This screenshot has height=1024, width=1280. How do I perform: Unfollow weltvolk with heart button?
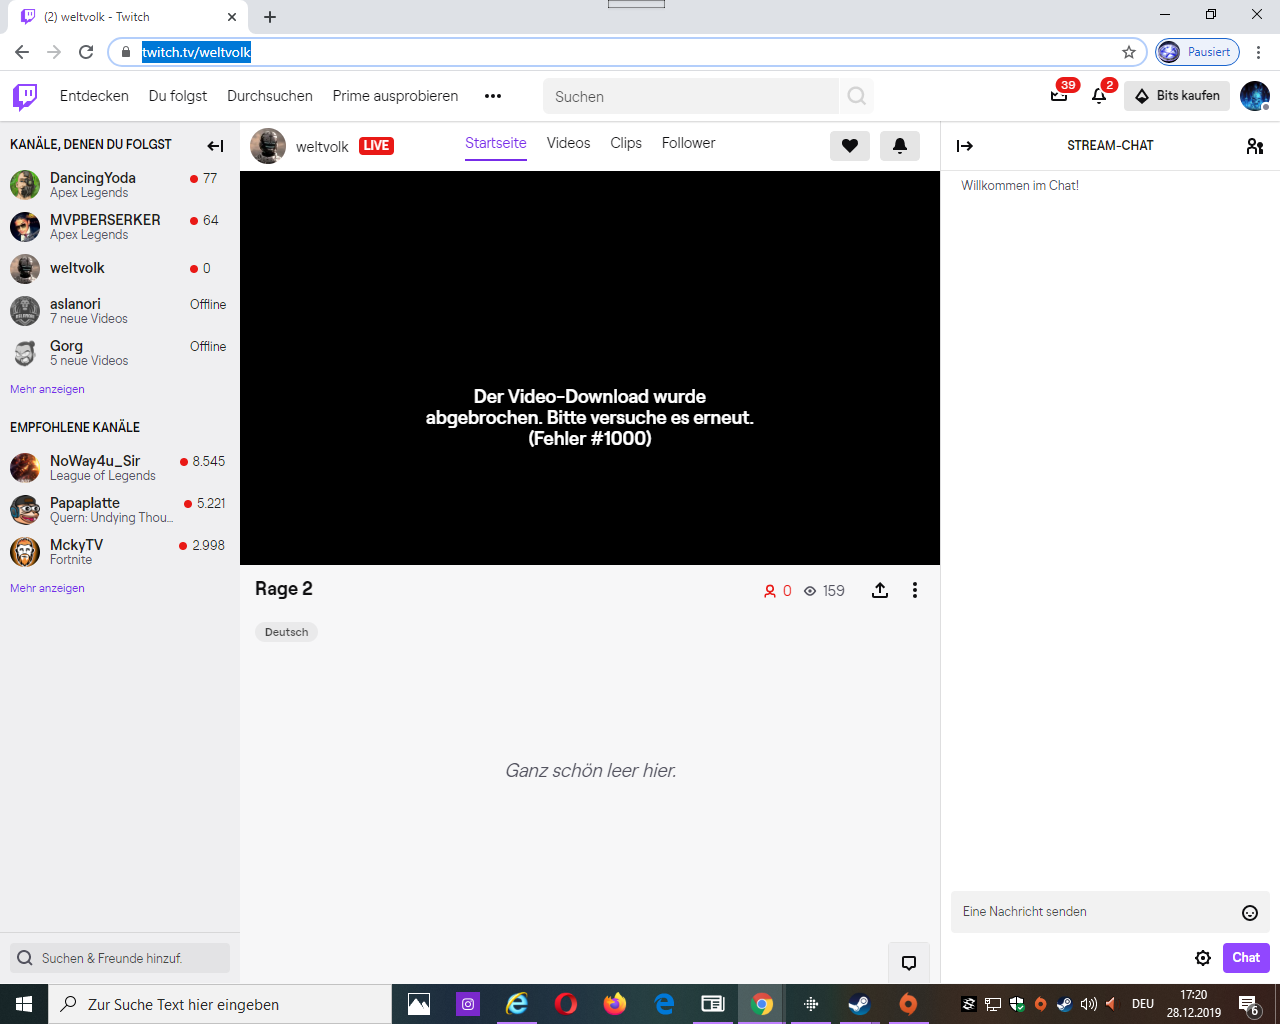click(850, 146)
